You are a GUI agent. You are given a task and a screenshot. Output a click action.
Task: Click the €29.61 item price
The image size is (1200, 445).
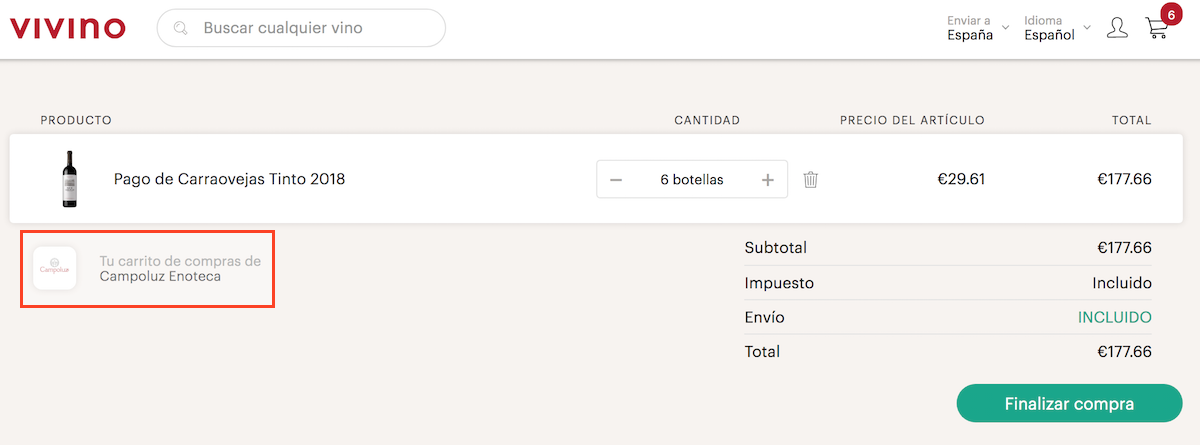[x=960, y=180]
